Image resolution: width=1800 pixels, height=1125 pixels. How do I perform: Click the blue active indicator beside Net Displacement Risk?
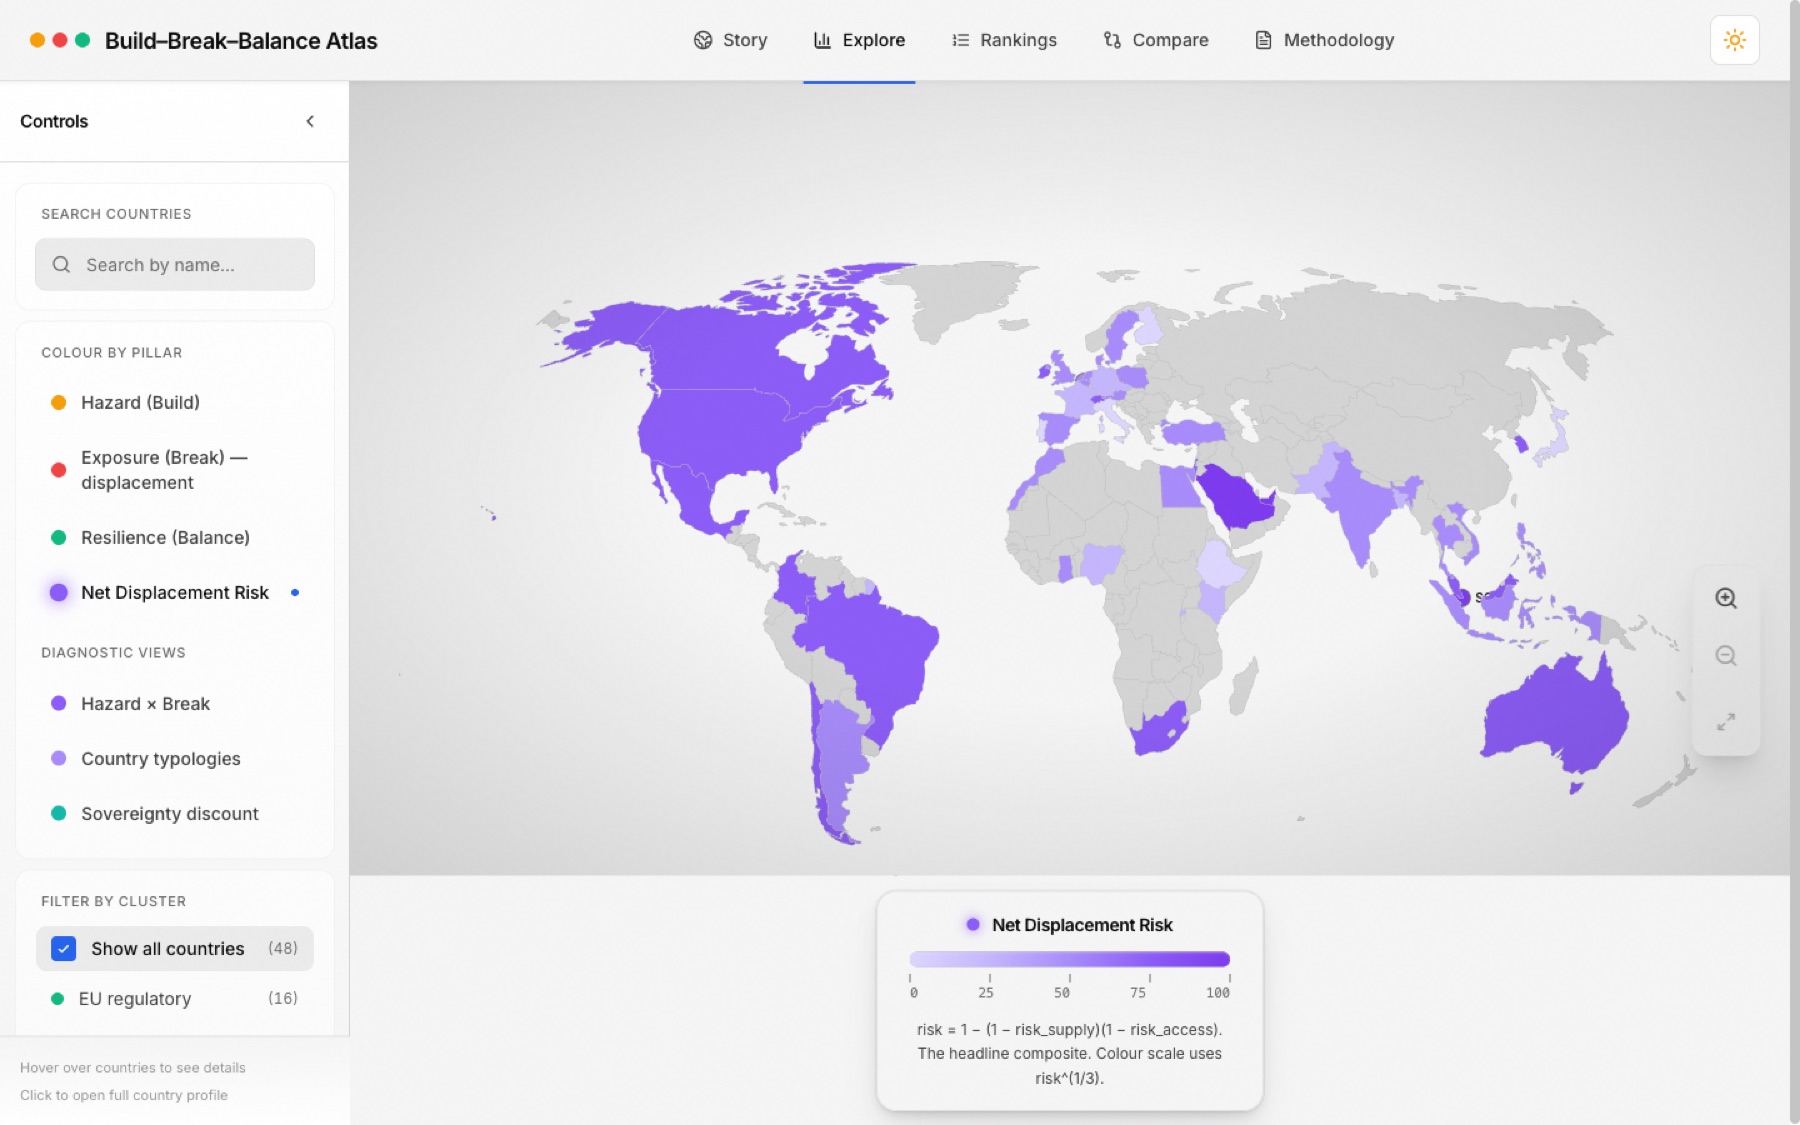295,592
